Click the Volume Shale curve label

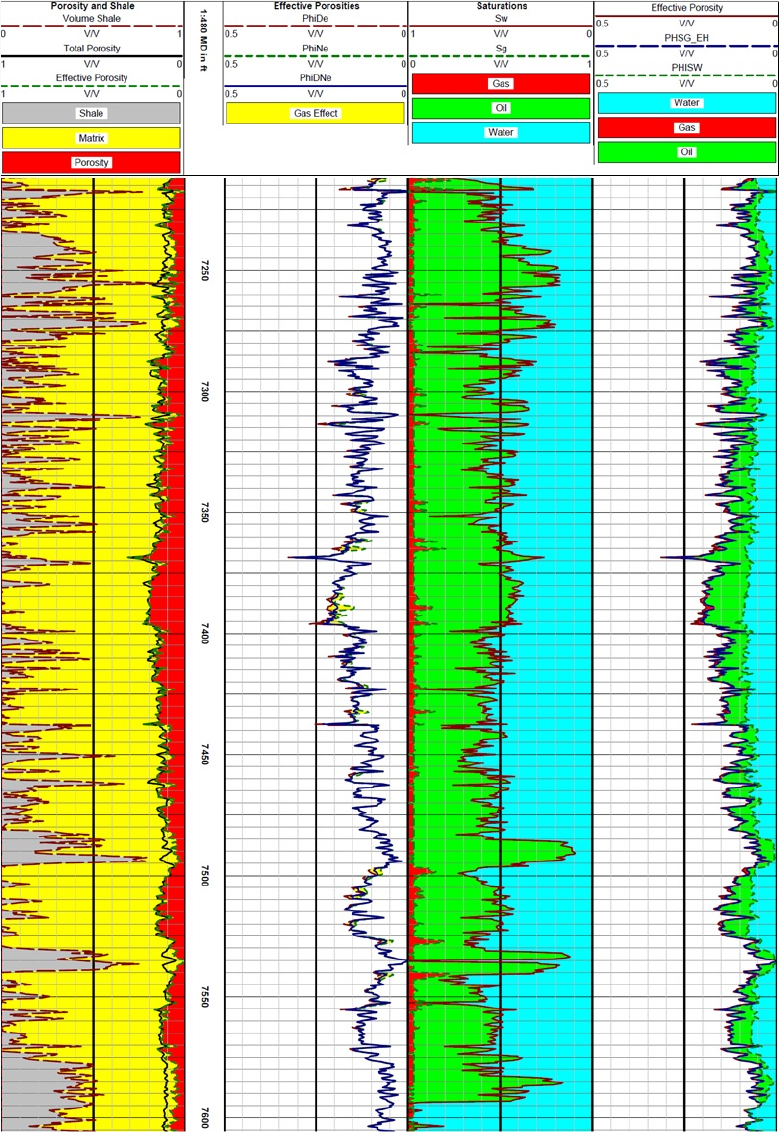[91, 19]
